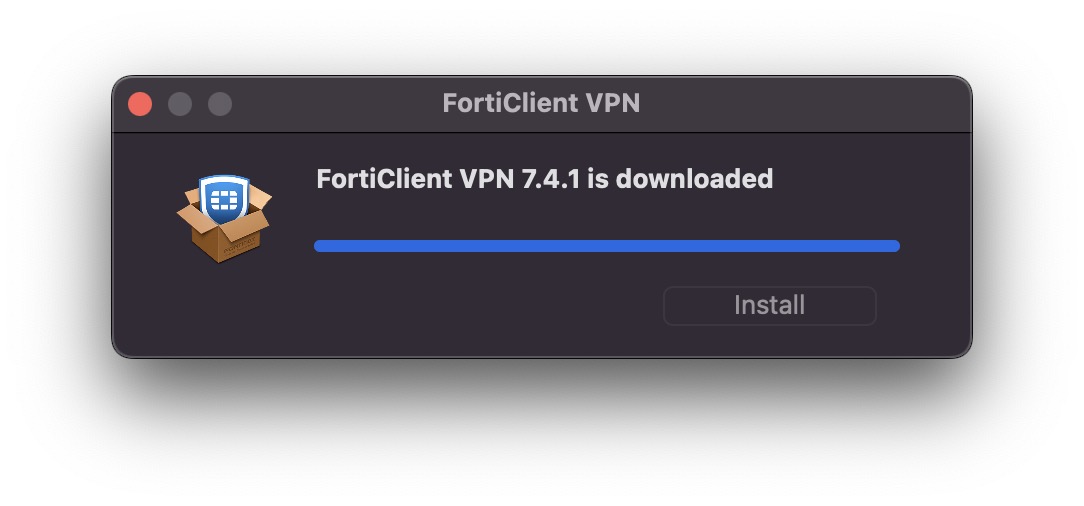Click the right end of the progress bar

click(895, 246)
